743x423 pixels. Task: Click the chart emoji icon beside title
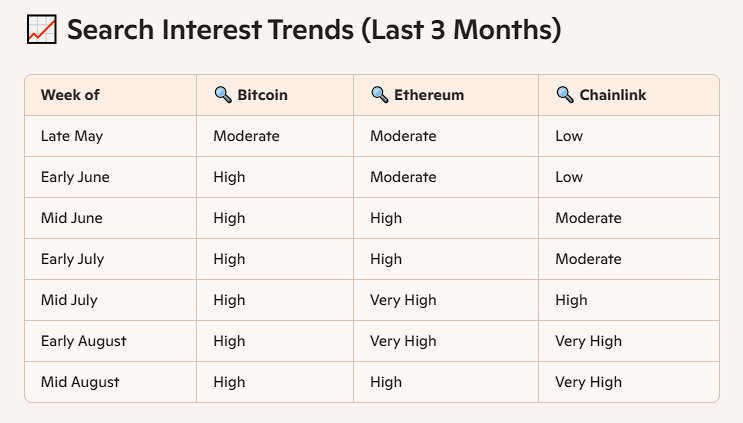point(42,29)
